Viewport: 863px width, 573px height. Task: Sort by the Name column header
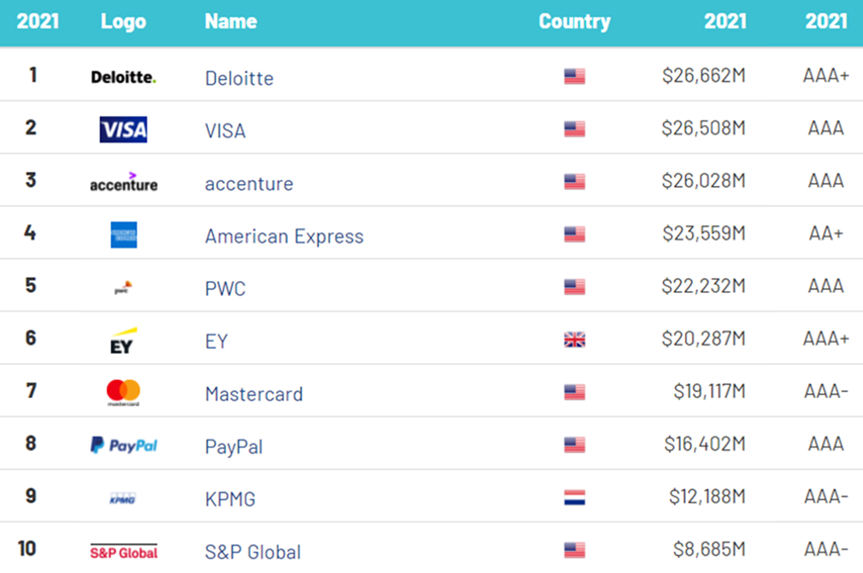click(x=231, y=21)
